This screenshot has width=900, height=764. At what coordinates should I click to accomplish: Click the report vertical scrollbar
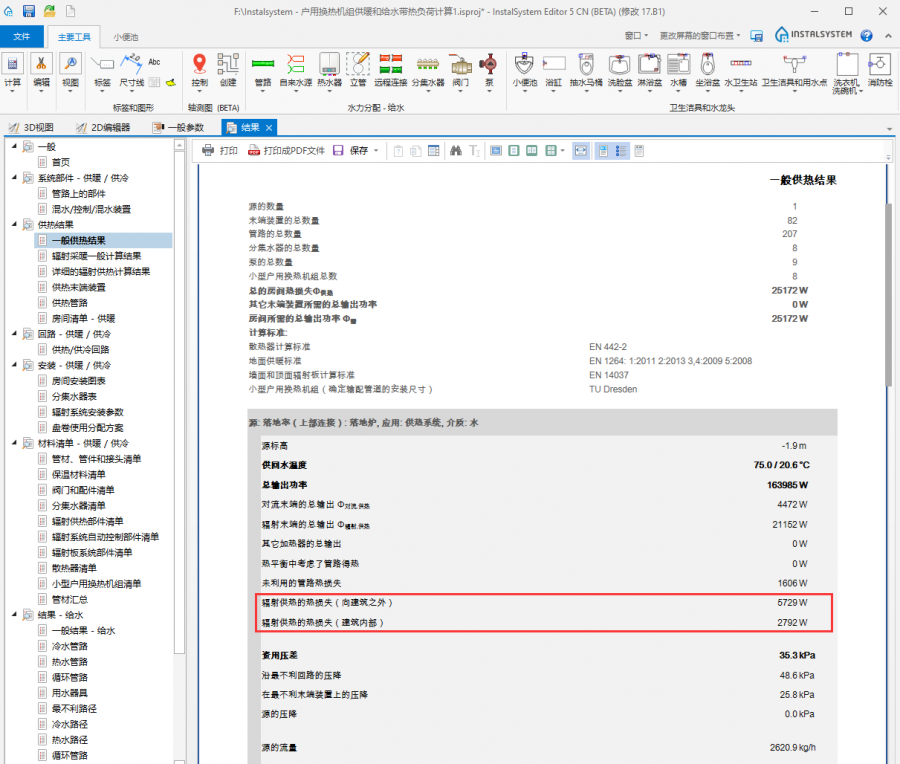pos(888,260)
